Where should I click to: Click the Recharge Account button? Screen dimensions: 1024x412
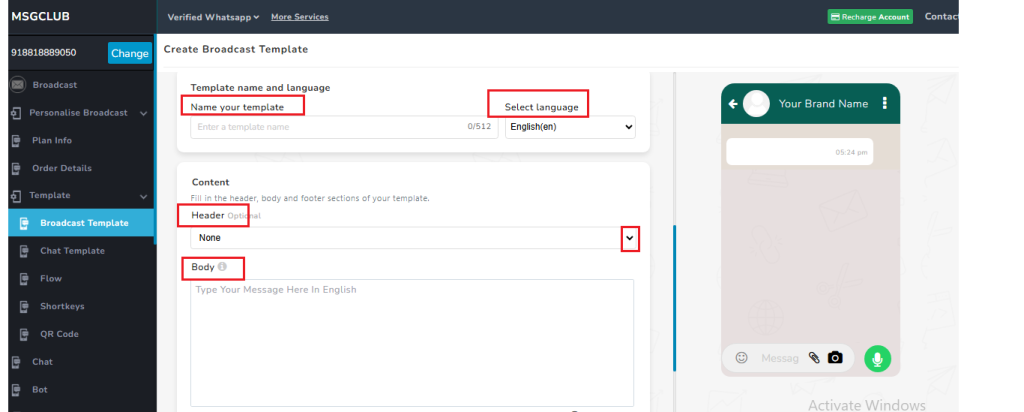(868, 17)
